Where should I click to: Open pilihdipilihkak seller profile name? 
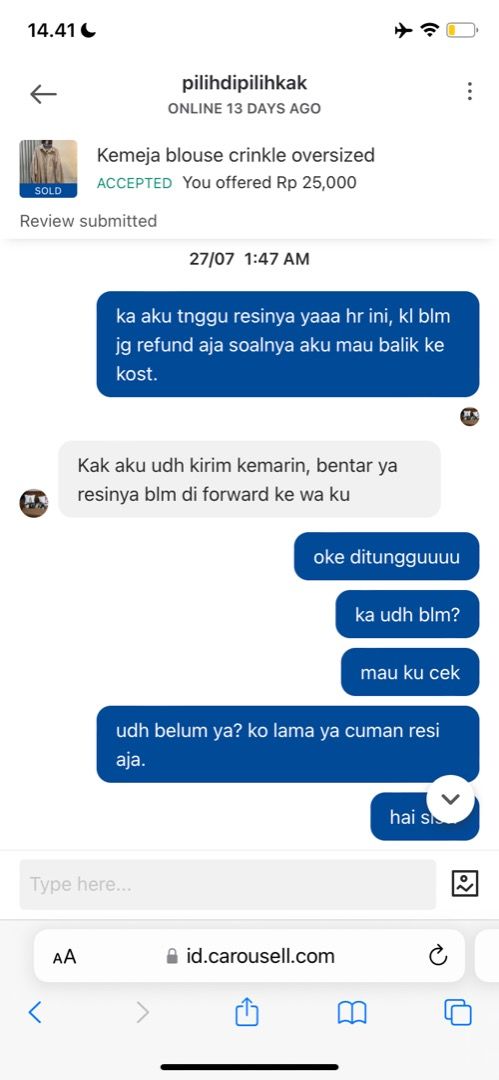[245, 83]
